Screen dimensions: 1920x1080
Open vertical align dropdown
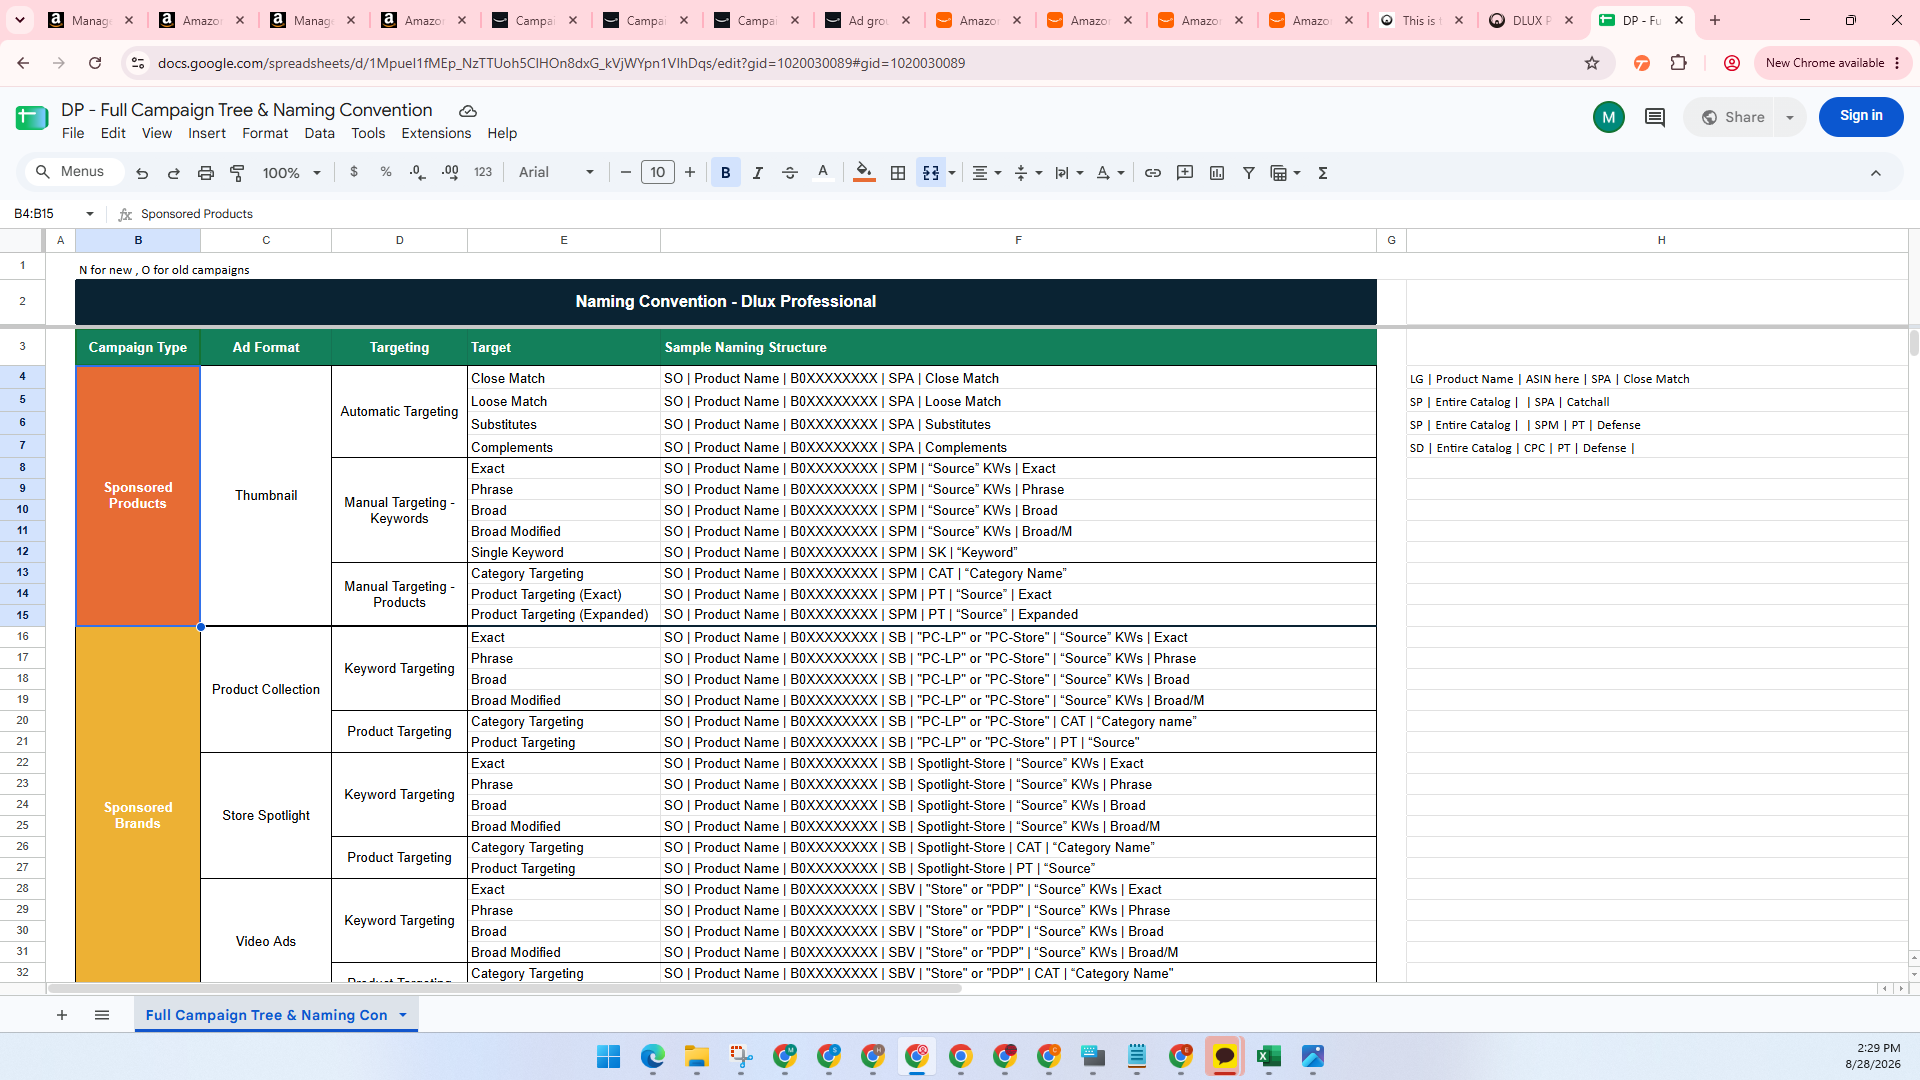click(1028, 173)
